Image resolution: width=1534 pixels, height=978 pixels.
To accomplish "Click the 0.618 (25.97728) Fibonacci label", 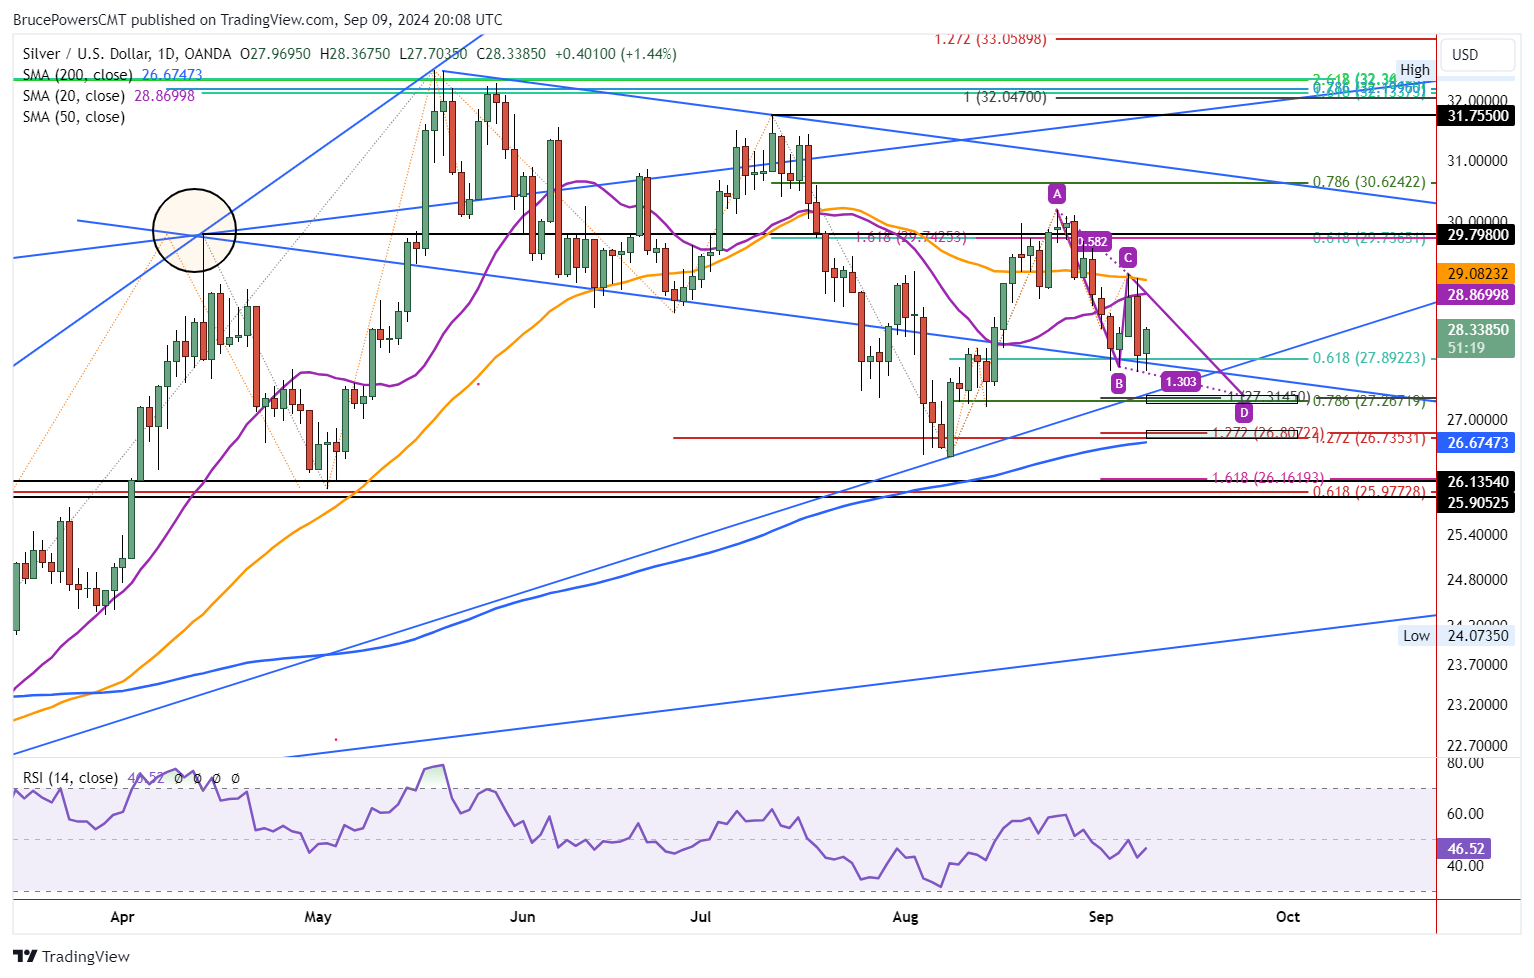I will pyautogui.click(x=1369, y=492).
